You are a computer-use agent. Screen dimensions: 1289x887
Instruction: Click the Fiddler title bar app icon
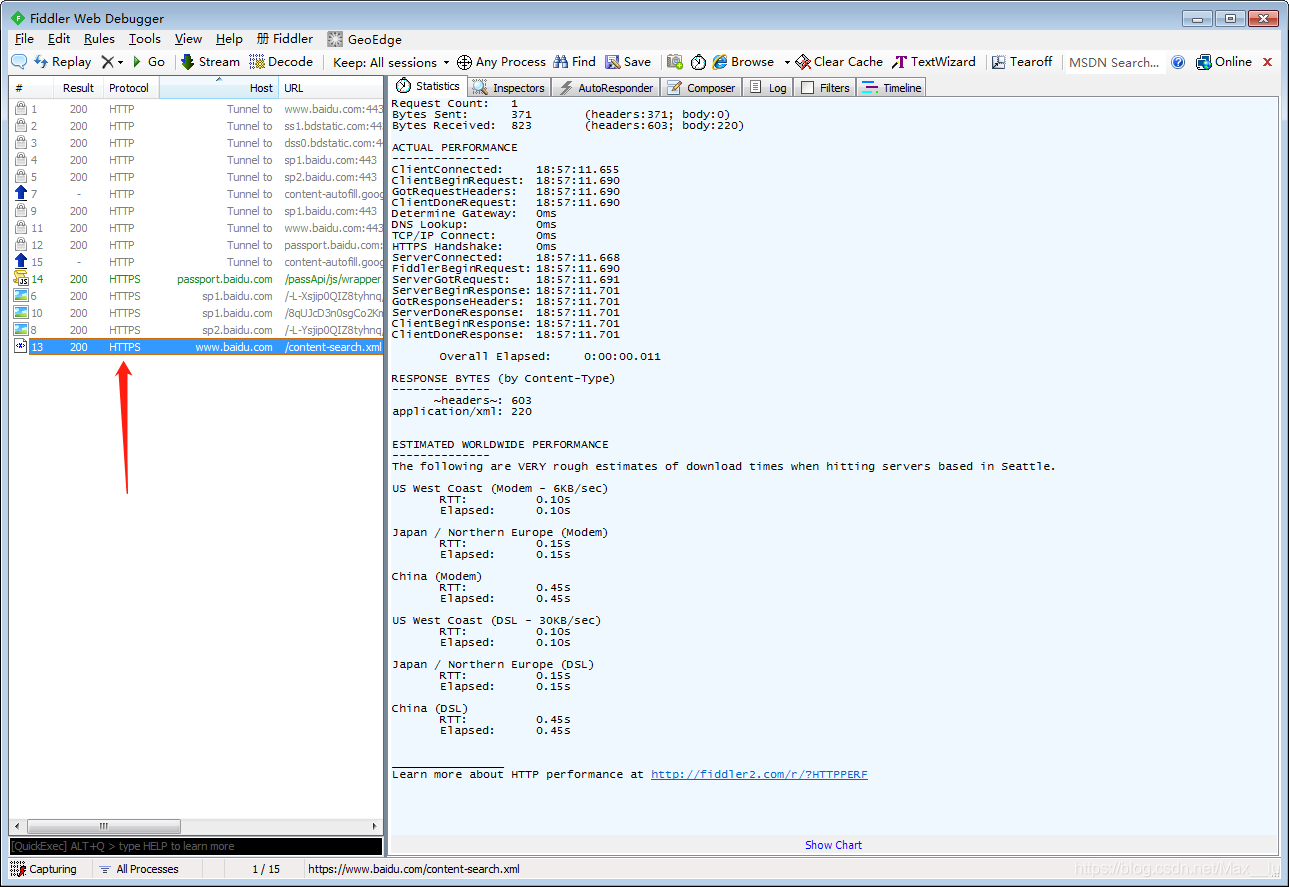[18, 18]
